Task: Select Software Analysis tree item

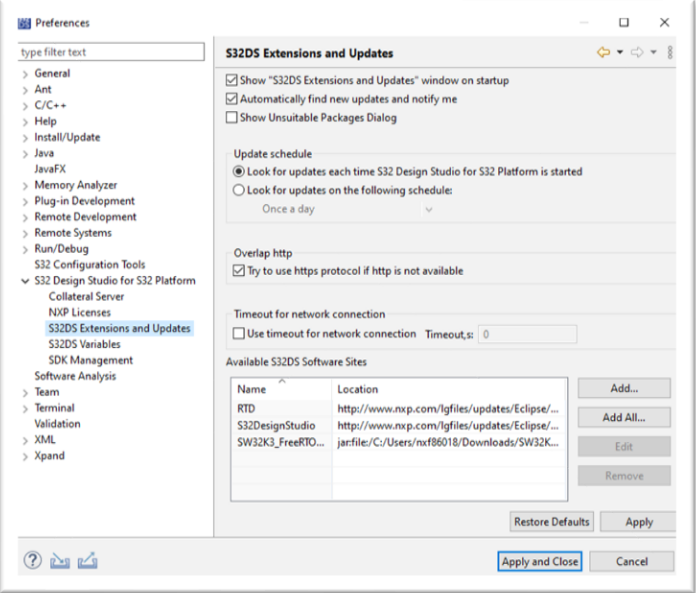Action: 75,376
